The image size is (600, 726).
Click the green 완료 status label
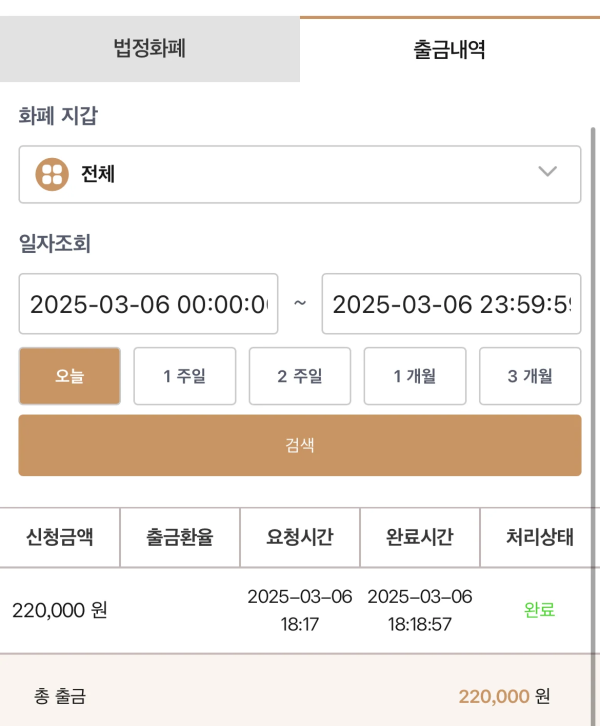pyautogui.click(x=539, y=610)
